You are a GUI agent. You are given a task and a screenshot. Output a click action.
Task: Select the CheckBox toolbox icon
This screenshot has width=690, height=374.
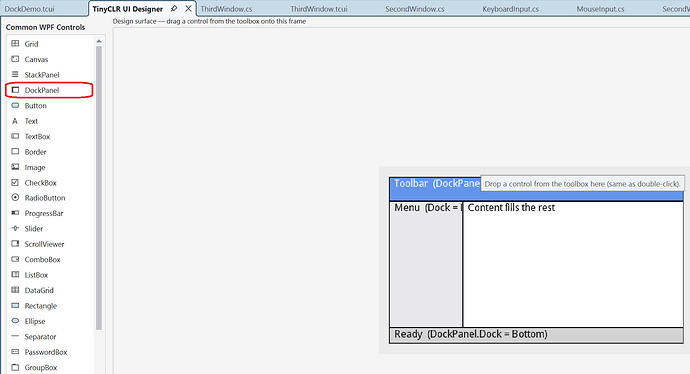pyautogui.click(x=15, y=182)
